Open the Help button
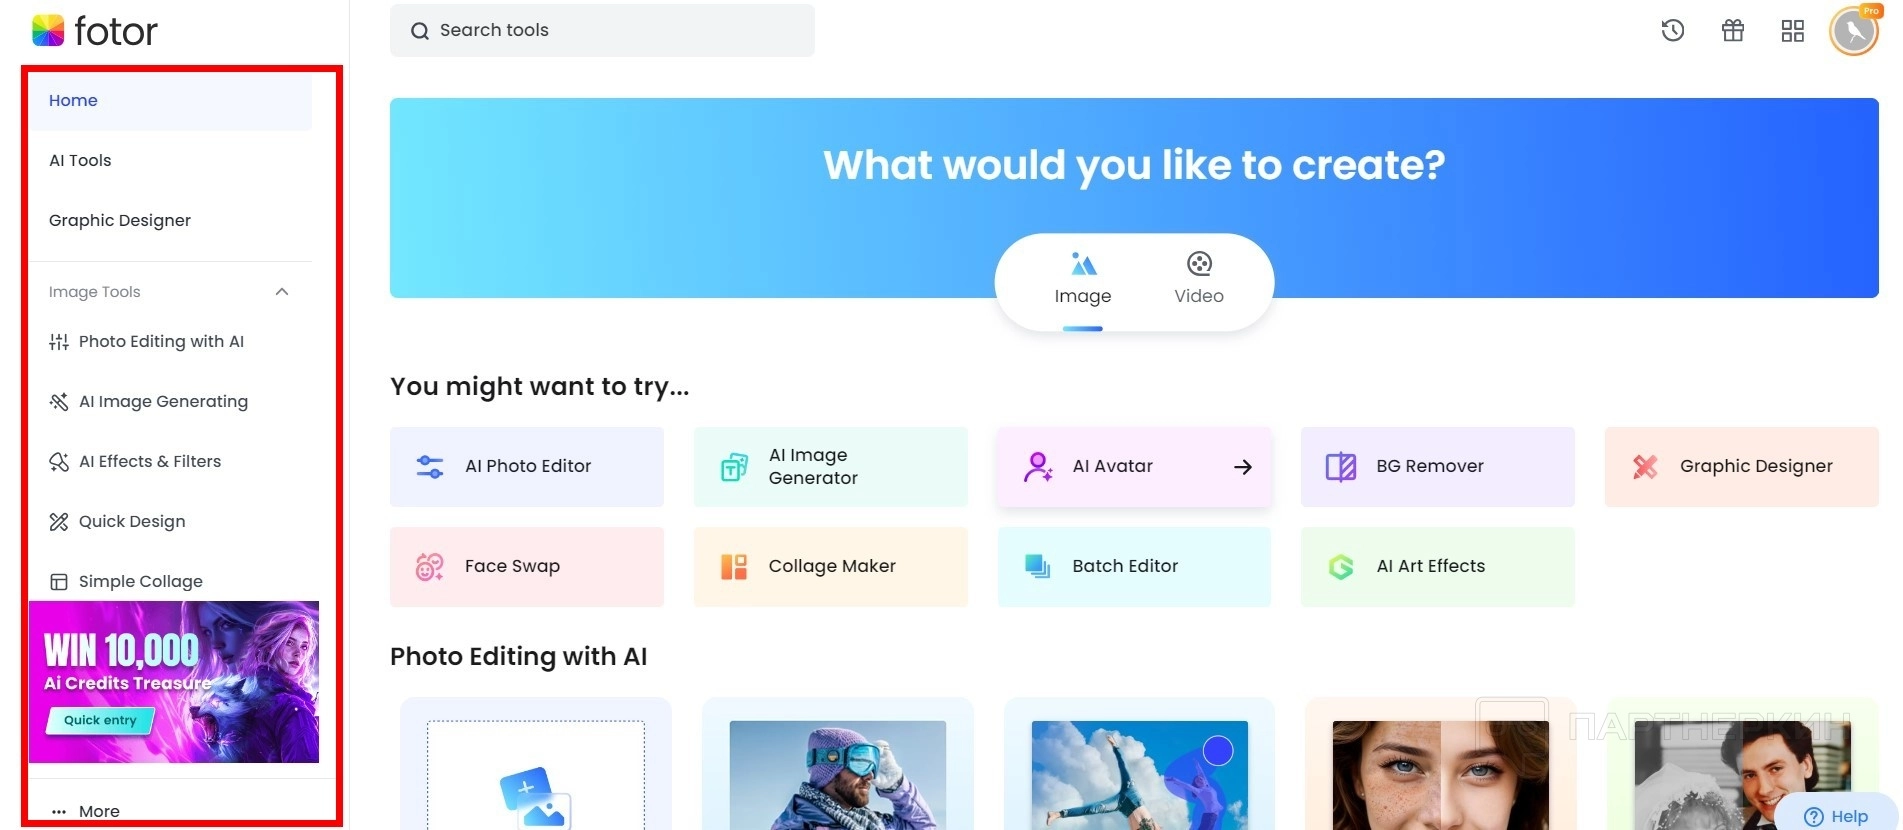Screen dimensions: 1903x830 click(1836, 816)
